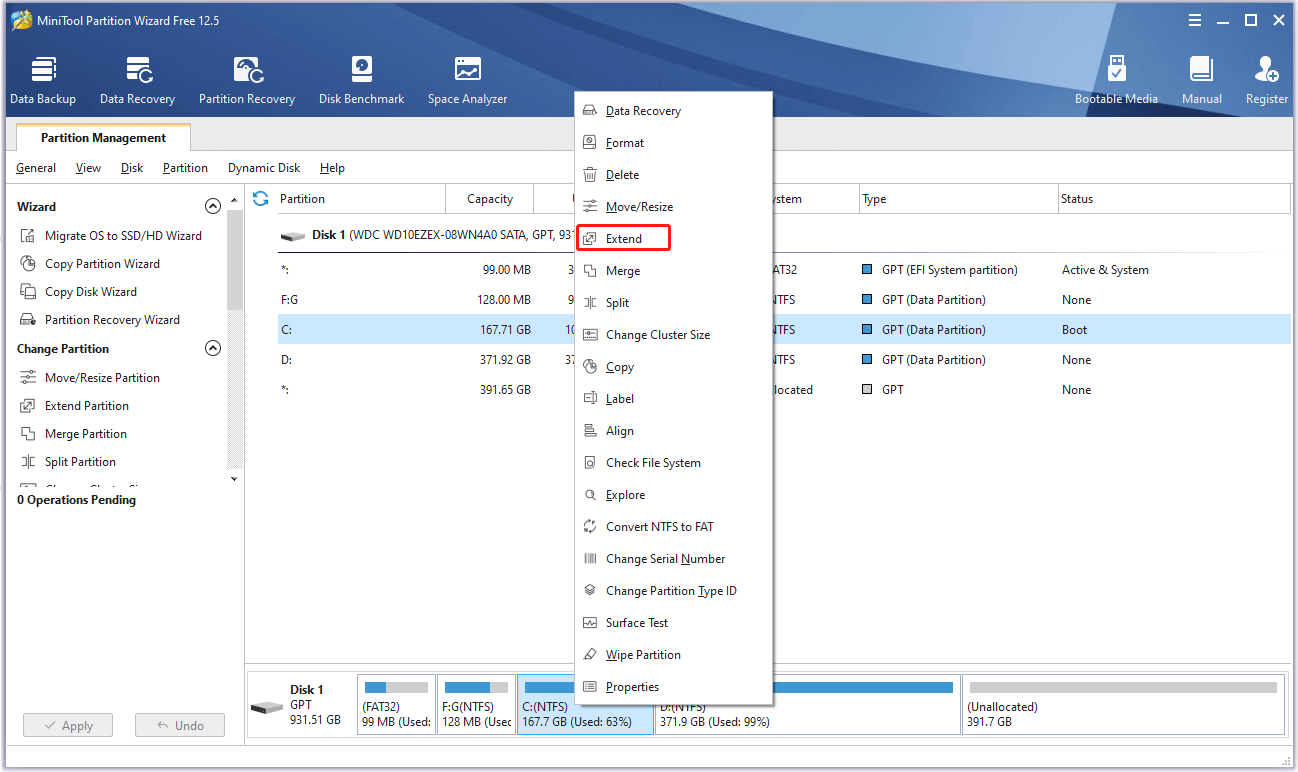Image resolution: width=1298 pixels, height=772 pixels.
Task: Launch Migrate OS to SSD/HD Wizard
Action: point(111,236)
